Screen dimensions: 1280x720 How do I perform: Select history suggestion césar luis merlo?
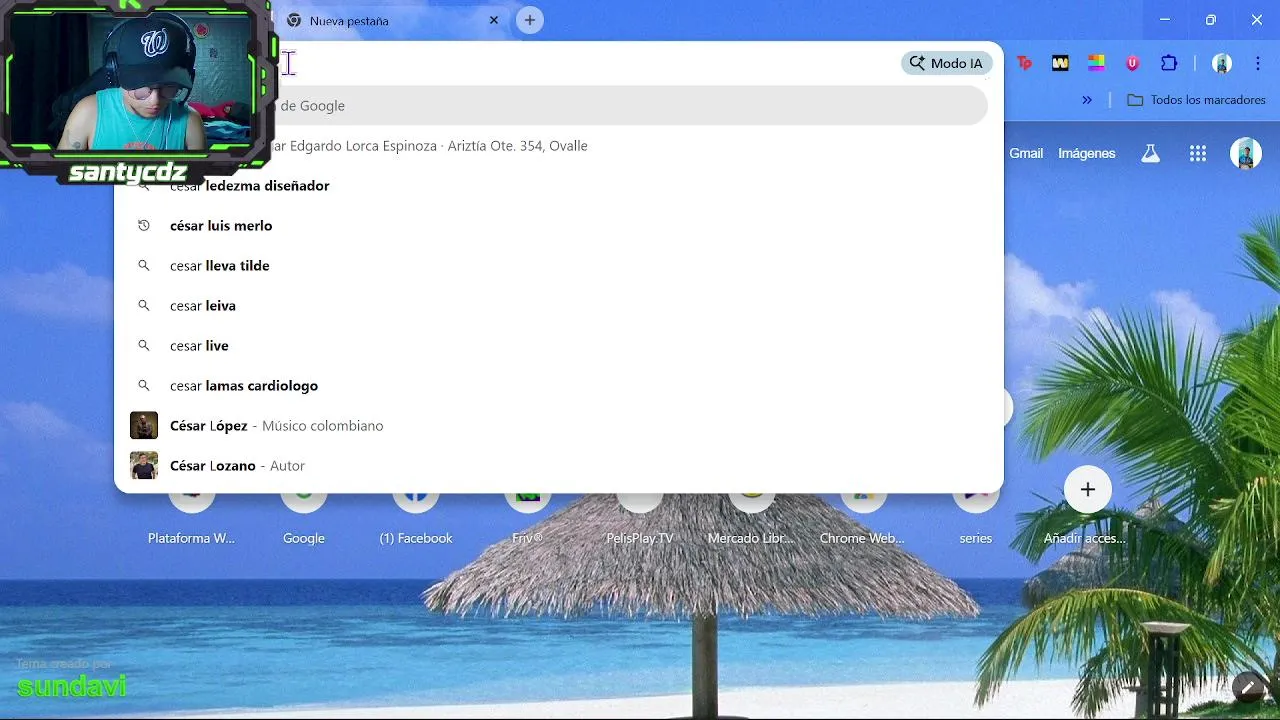(x=559, y=226)
